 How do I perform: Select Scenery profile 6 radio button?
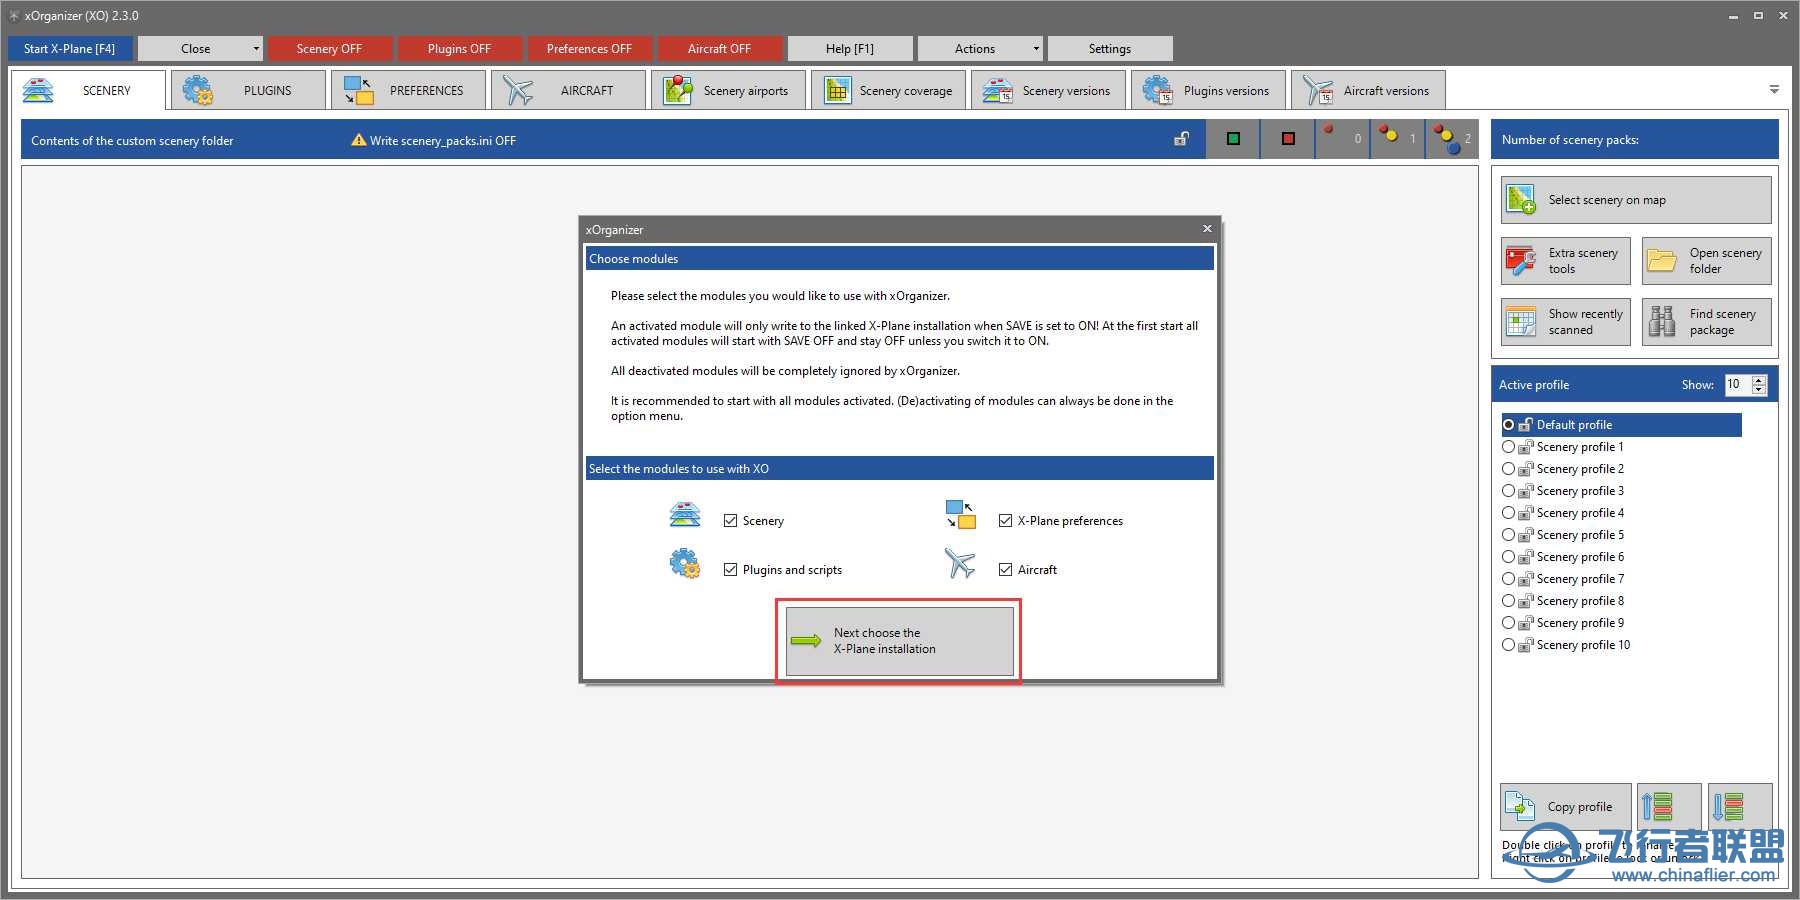point(1508,557)
